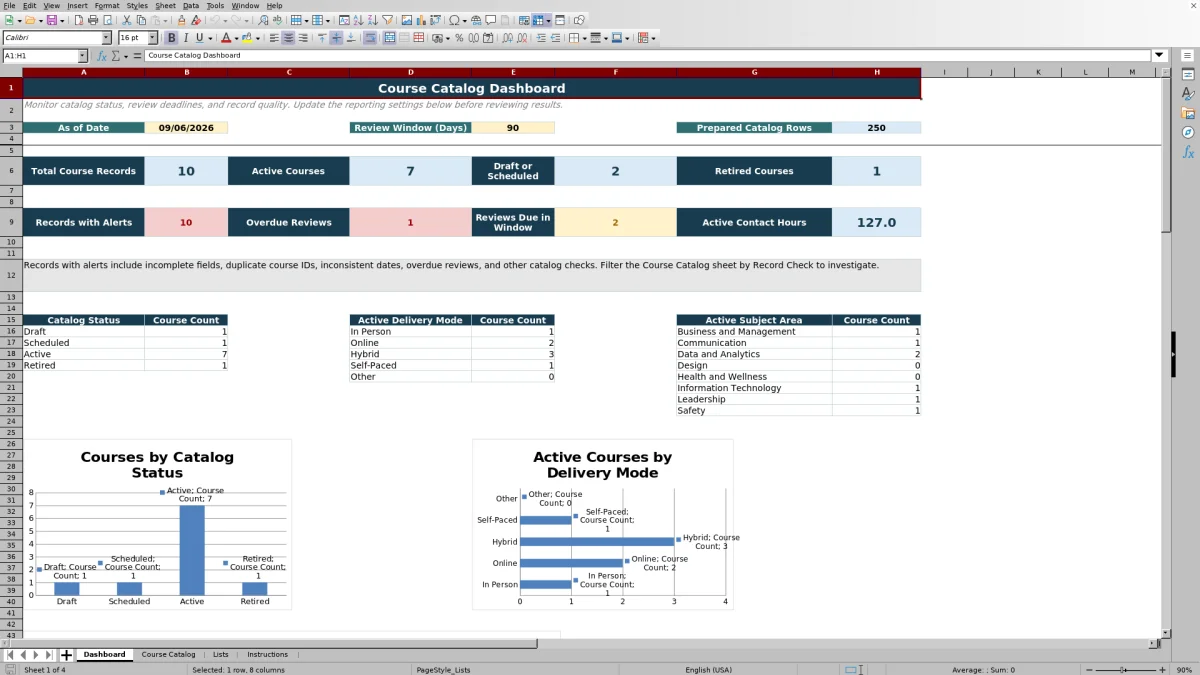Click the add new sheet plus icon
Screen dimensions: 1200x675
(x=66, y=655)
